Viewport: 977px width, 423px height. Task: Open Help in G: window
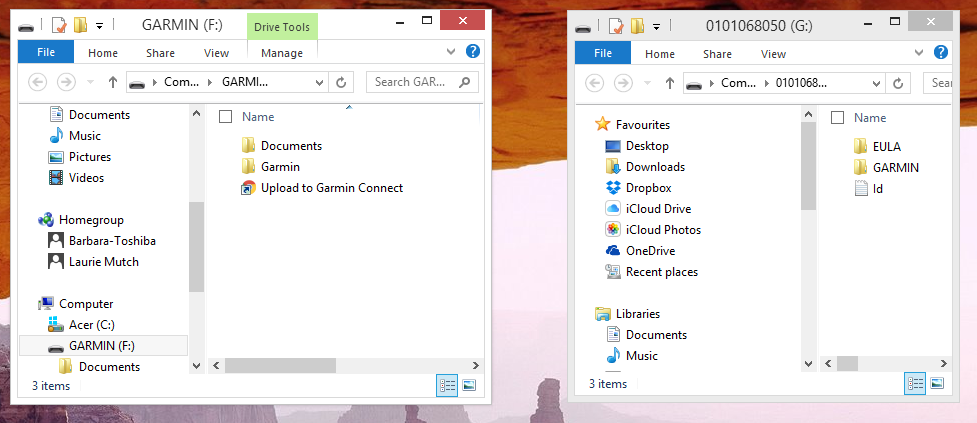(x=943, y=52)
